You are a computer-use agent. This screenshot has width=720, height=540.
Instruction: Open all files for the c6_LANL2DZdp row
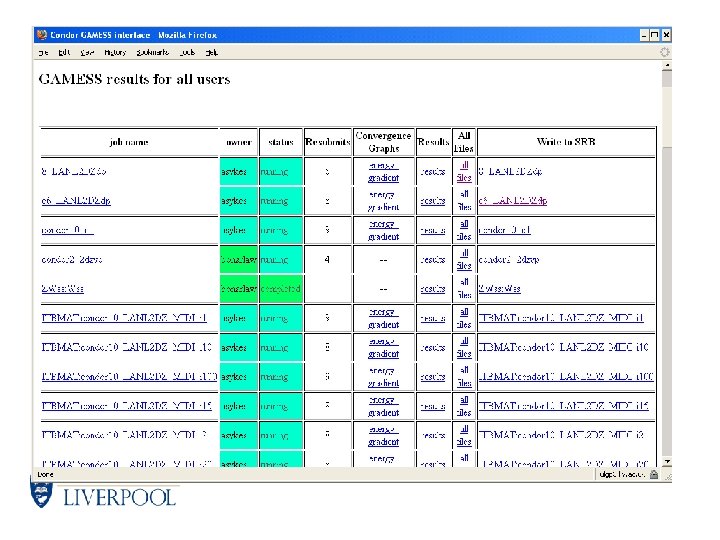tap(464, 201)
